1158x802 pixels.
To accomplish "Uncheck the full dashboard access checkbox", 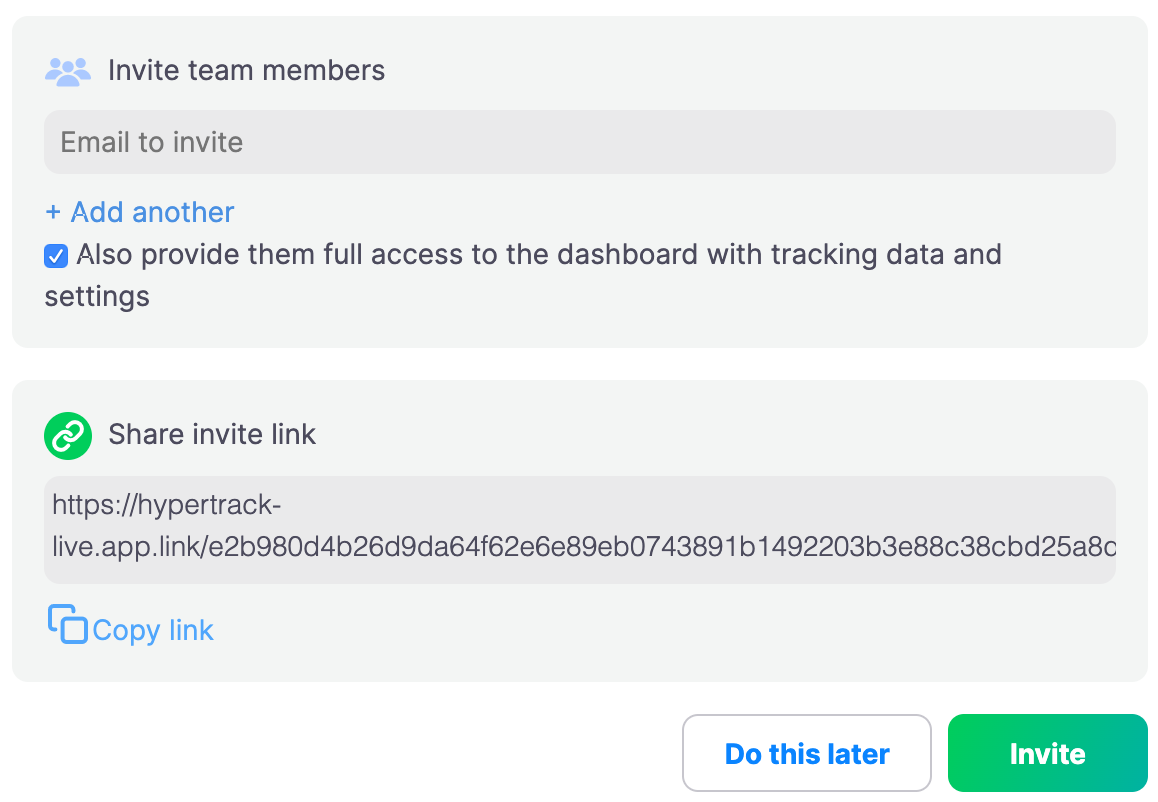I will pyautogui.click(x=56, y=256).
